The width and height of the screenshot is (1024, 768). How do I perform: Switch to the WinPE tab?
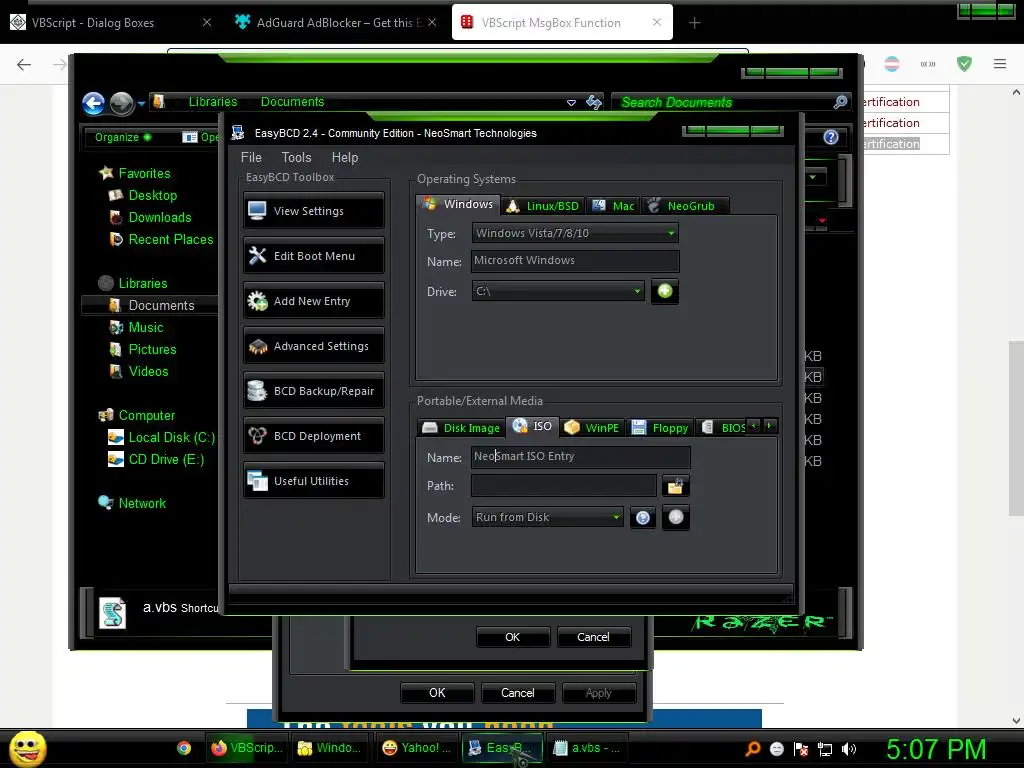[592, 428]
